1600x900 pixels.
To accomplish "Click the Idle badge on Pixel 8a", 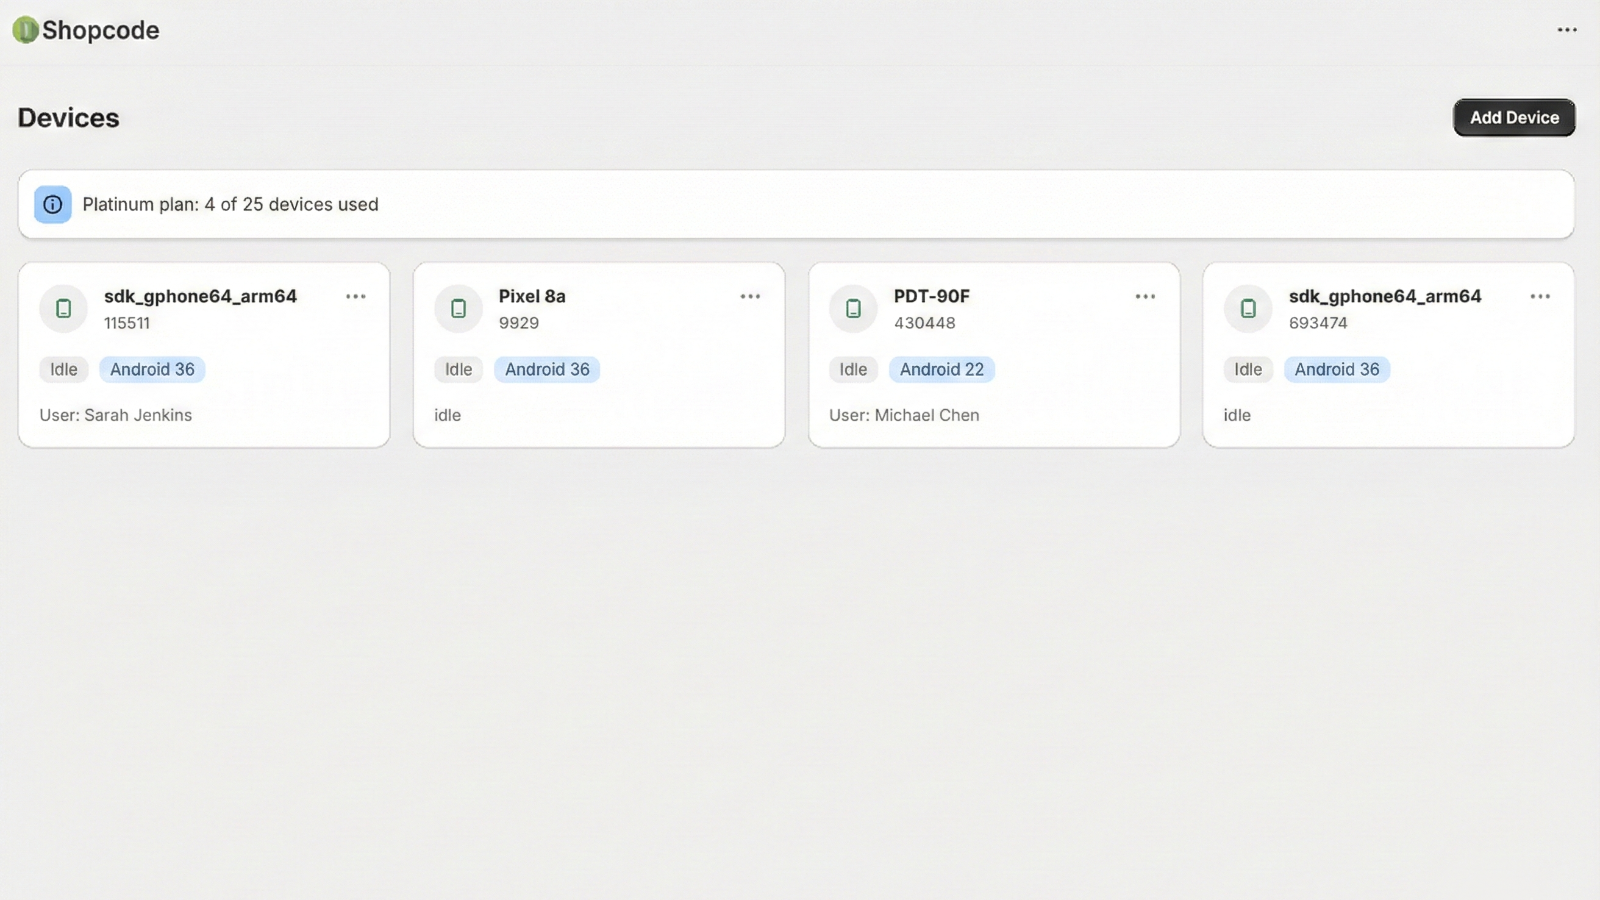I will pyautogui.click(x=458, y=369).
